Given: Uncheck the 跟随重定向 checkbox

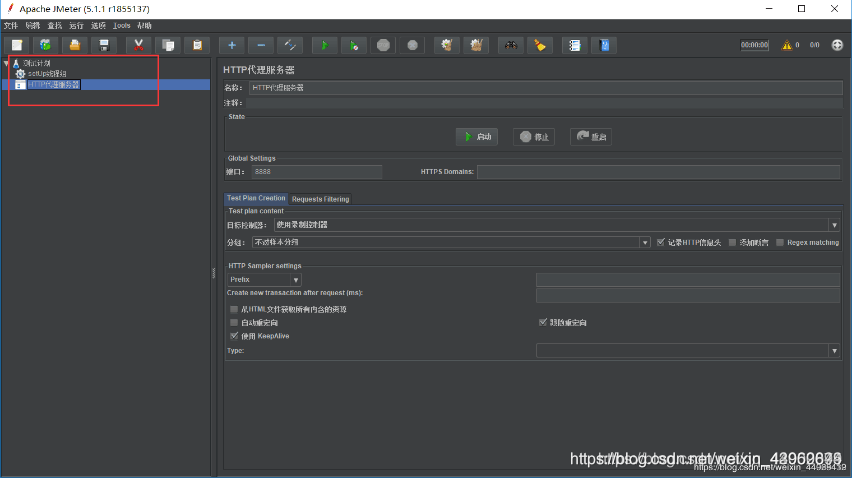Looking at the screenshot, I should click(543, 323).
